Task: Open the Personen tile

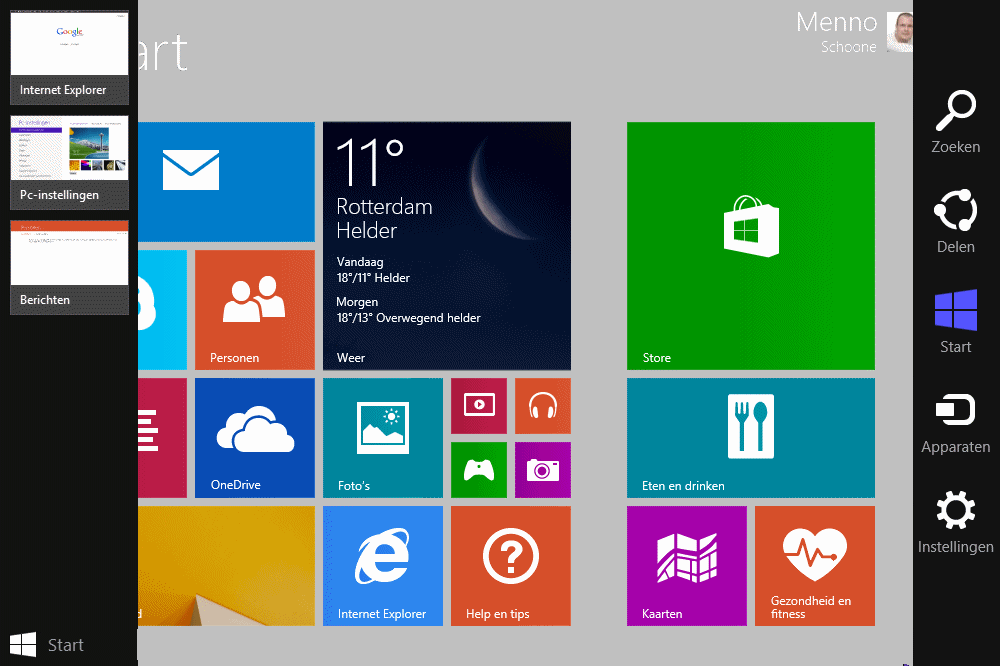Action: [254, 310]
